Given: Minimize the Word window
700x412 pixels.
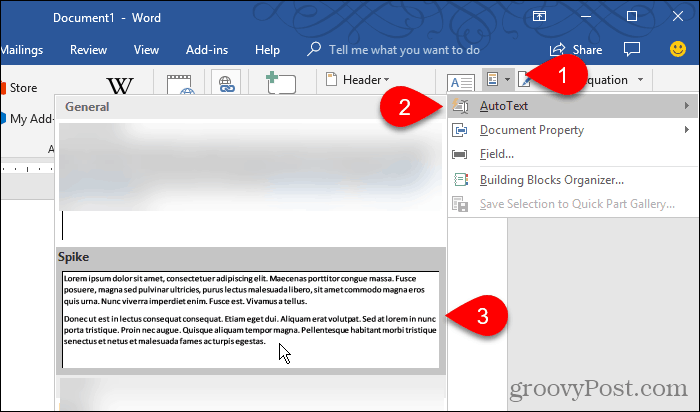Looking at the screenshot, I should coord(586,17).
